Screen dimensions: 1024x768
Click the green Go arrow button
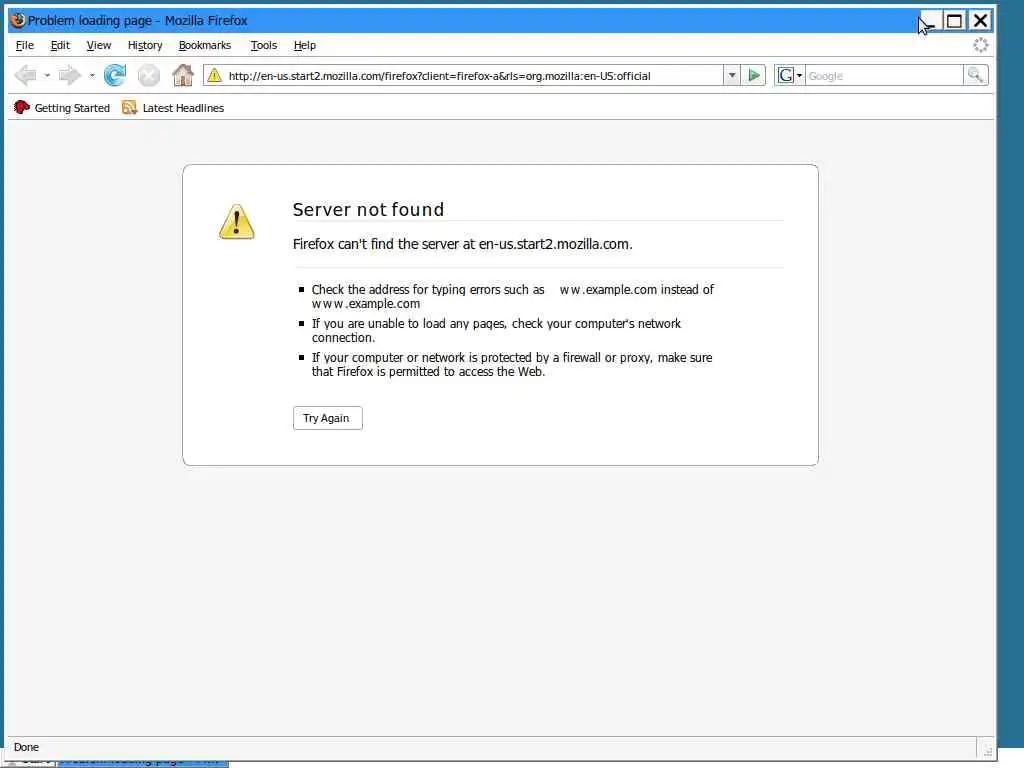(754, 76)
